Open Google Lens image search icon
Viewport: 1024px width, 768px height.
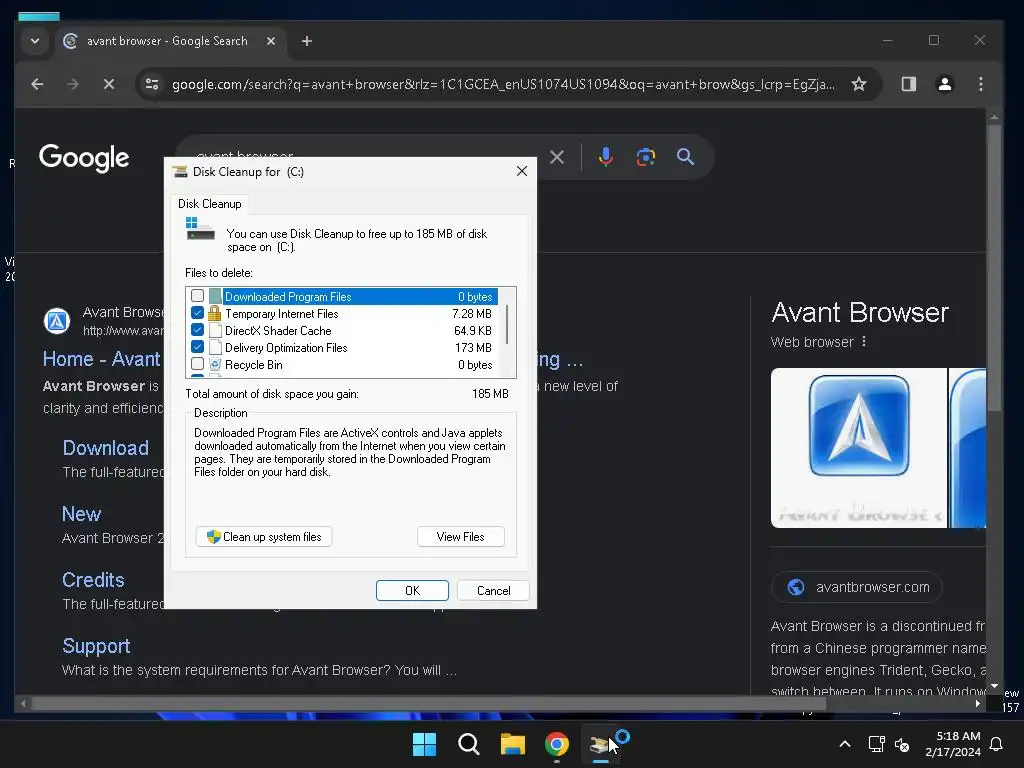[x=645, y=157]
